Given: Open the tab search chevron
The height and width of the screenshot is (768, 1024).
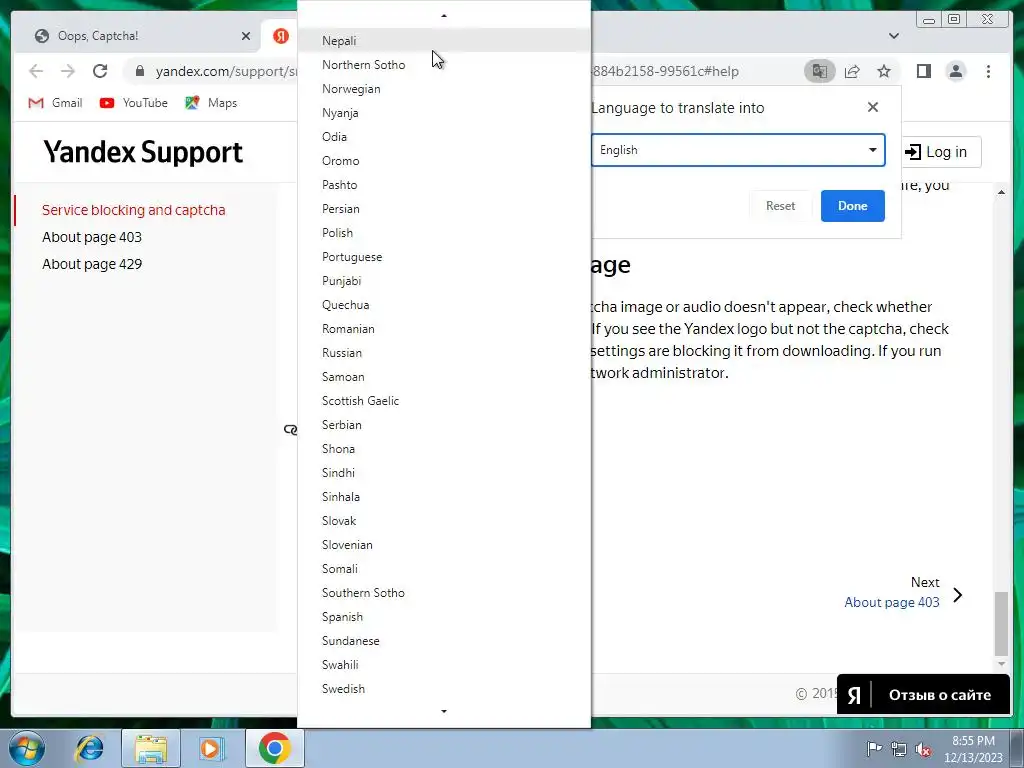Looking at the screenshot, I should [893, 36].
